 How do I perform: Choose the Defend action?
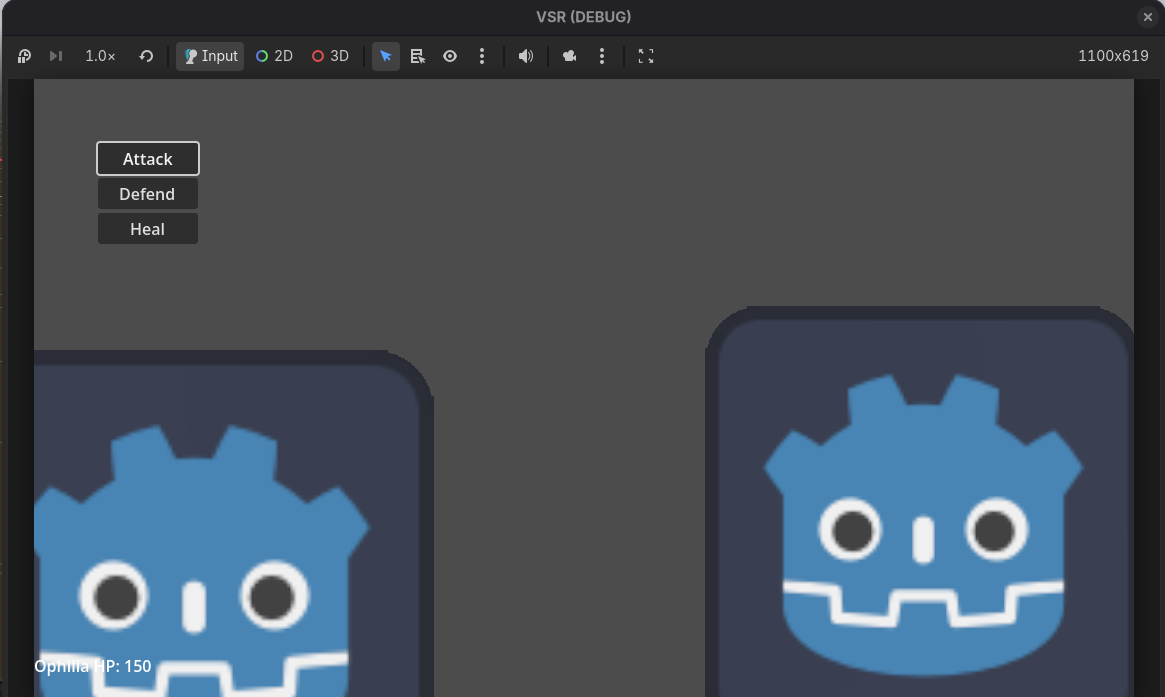[148, 194]
